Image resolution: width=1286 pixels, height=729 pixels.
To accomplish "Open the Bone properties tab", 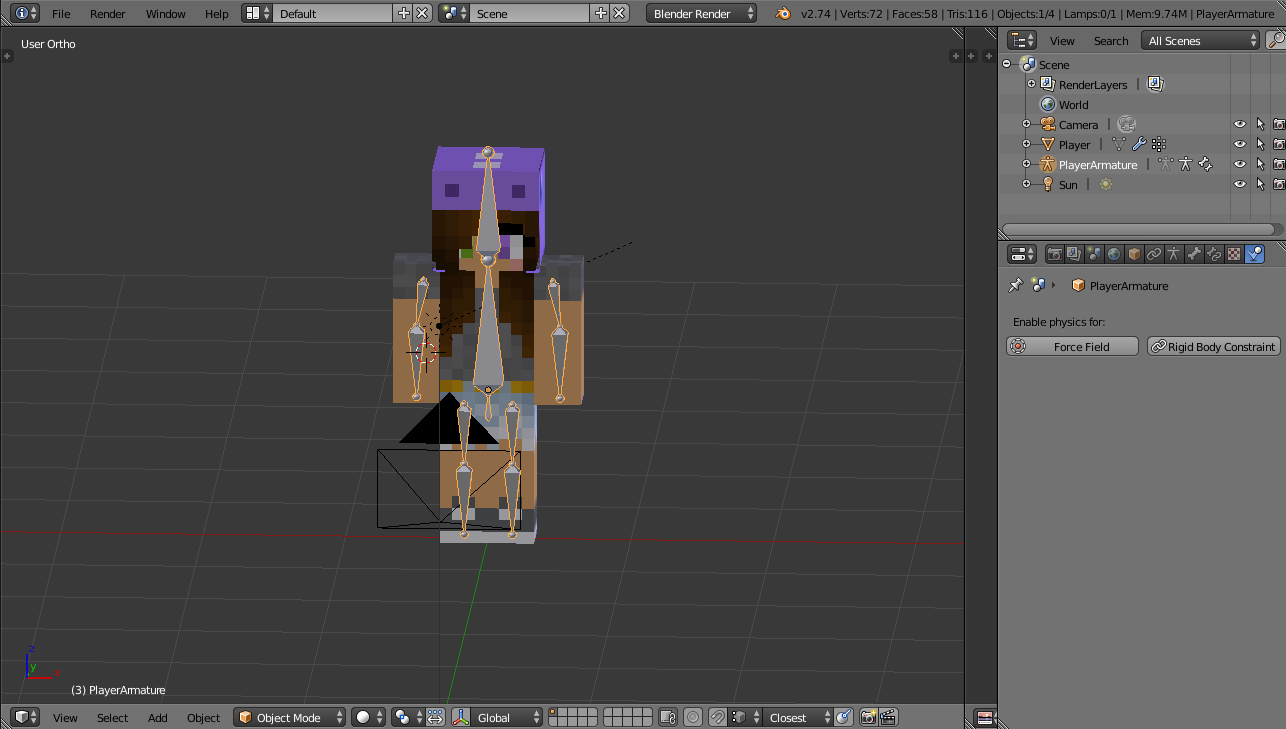I will [1194, 254].
